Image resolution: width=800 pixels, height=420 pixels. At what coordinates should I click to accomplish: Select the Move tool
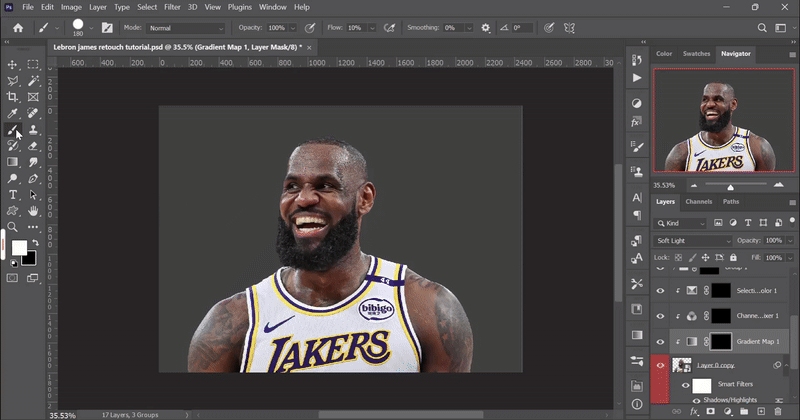13,64
